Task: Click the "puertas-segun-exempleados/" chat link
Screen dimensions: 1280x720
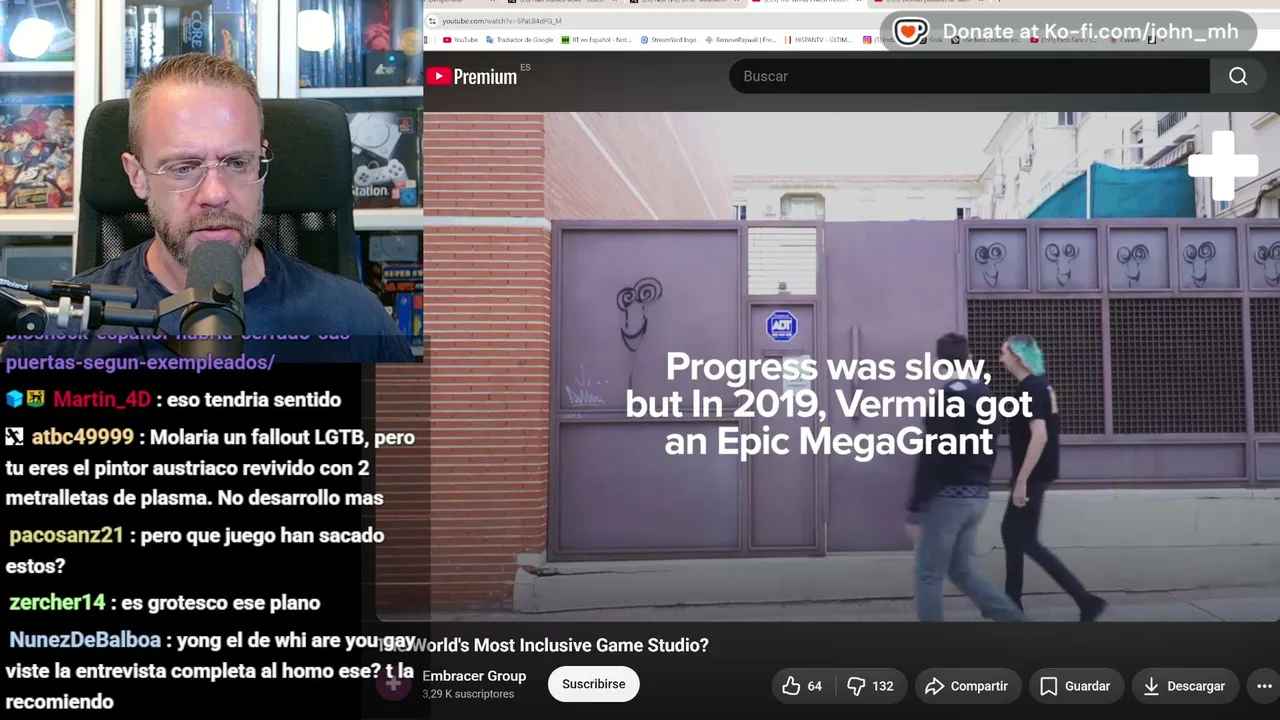Action: (x=140, y=362)
